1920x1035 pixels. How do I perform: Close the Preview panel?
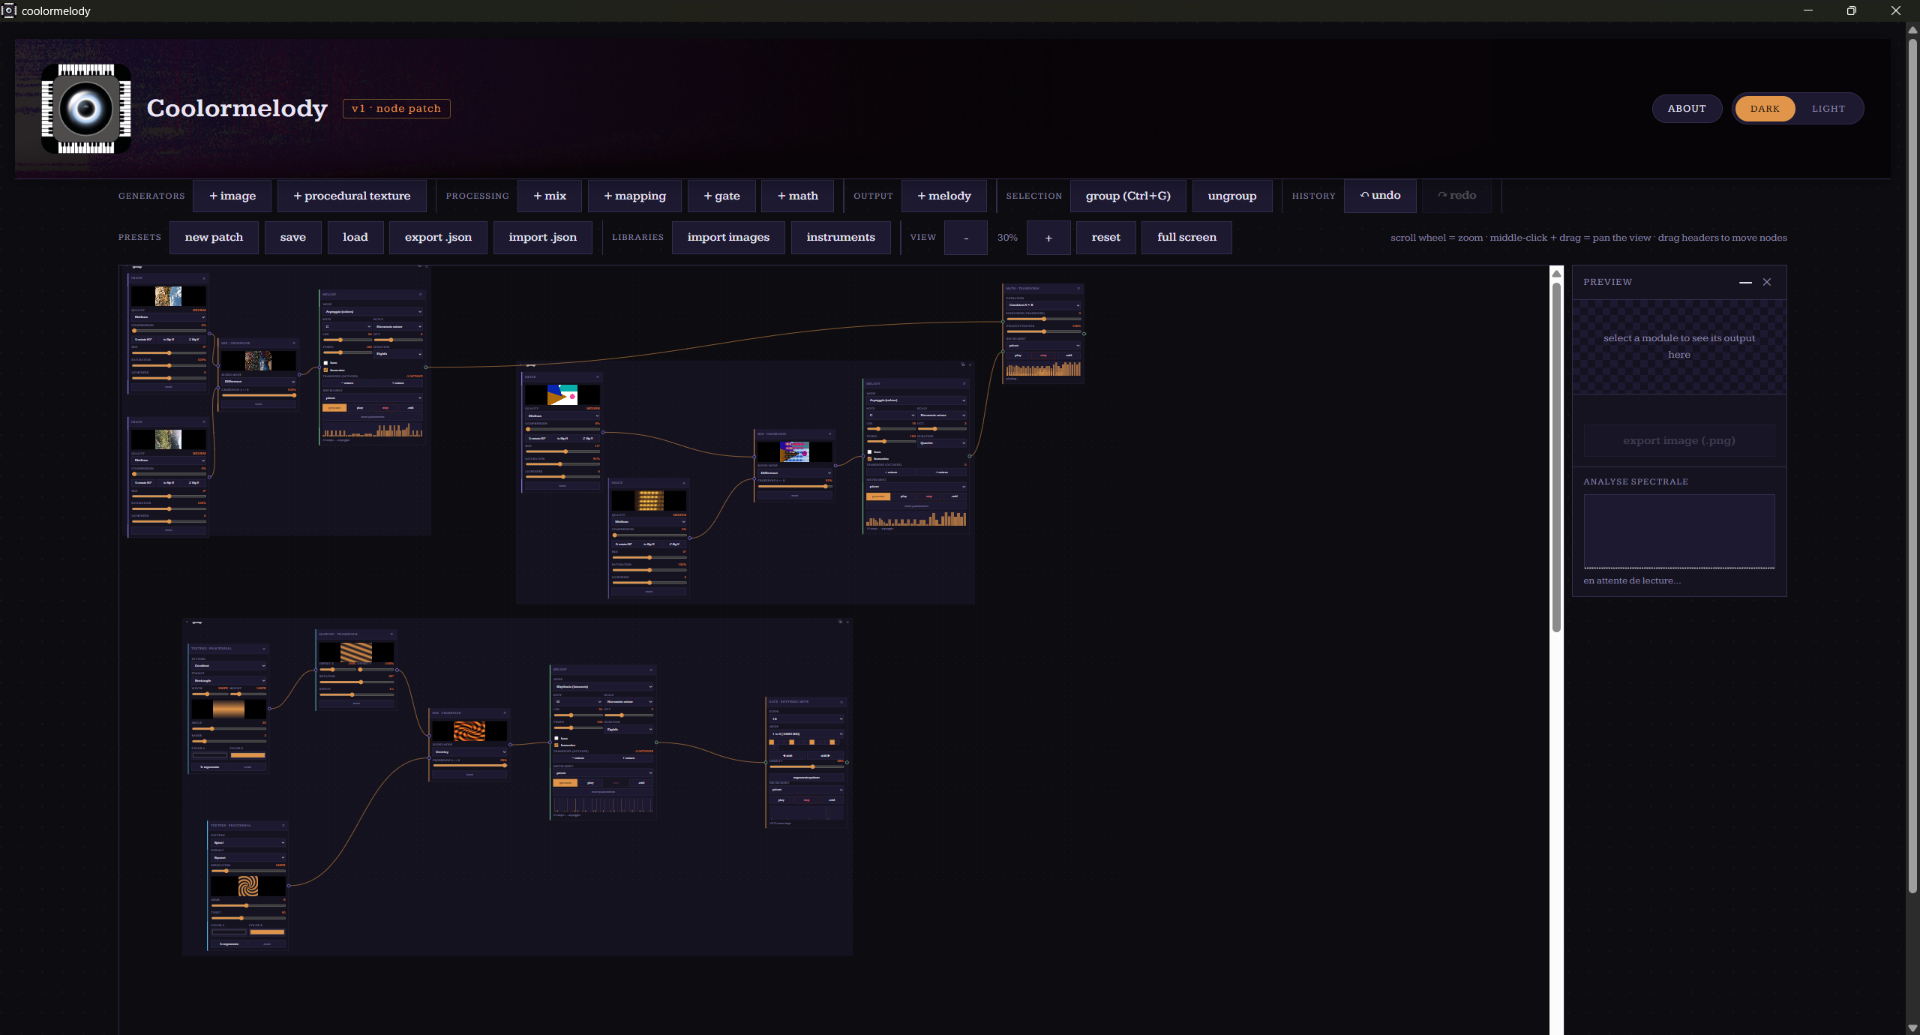click(x=1767, y=282)
